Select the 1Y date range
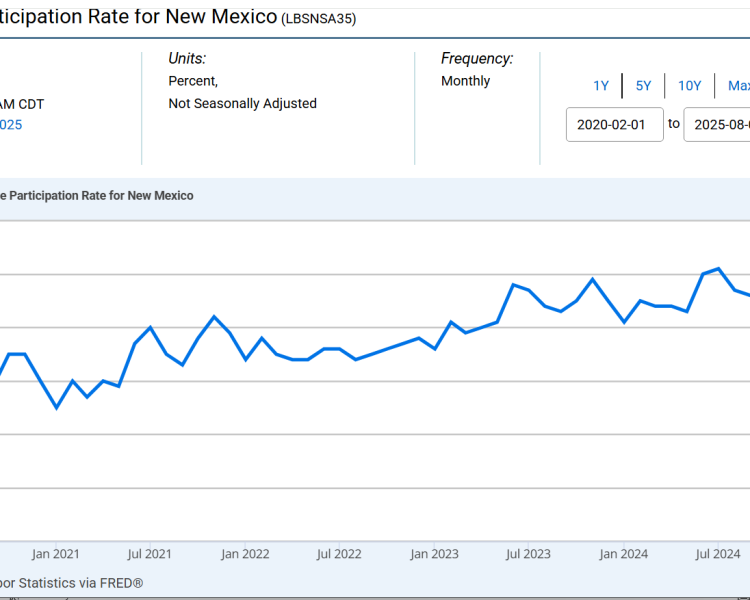Image resolution: width=750 pixels, height=600 pixels. pos(601,86)
